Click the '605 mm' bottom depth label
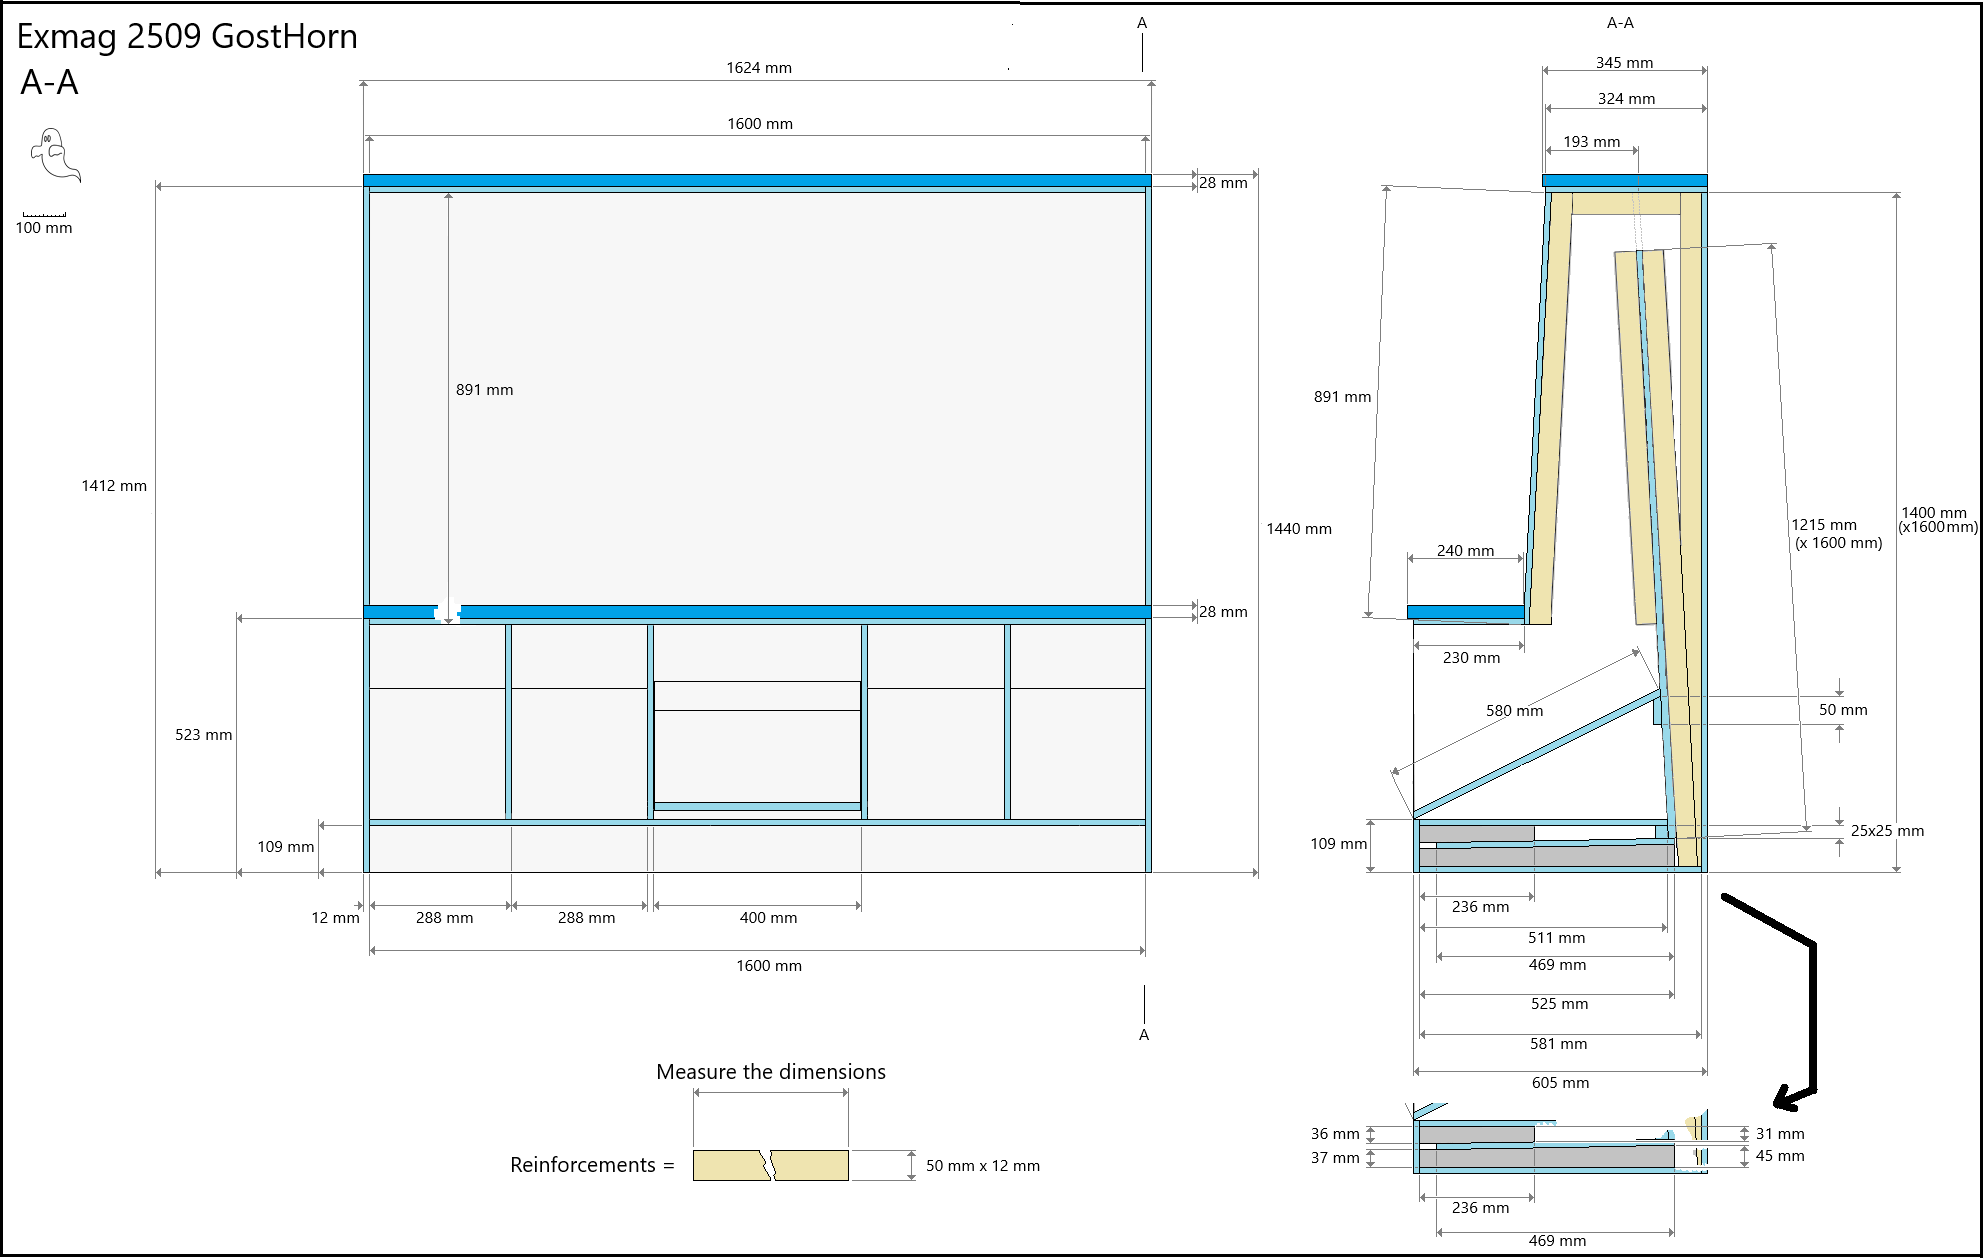 pyautogui.click(x=1560, y=1083)
